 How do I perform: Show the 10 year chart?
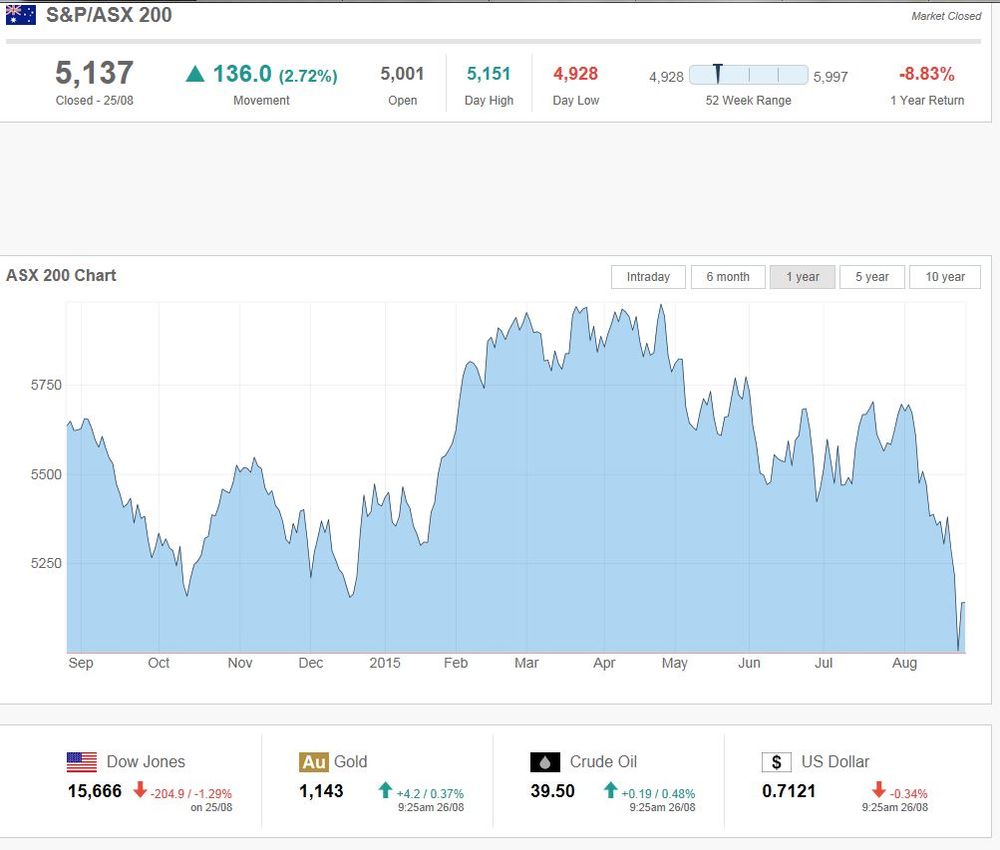(x=945, y=277)
